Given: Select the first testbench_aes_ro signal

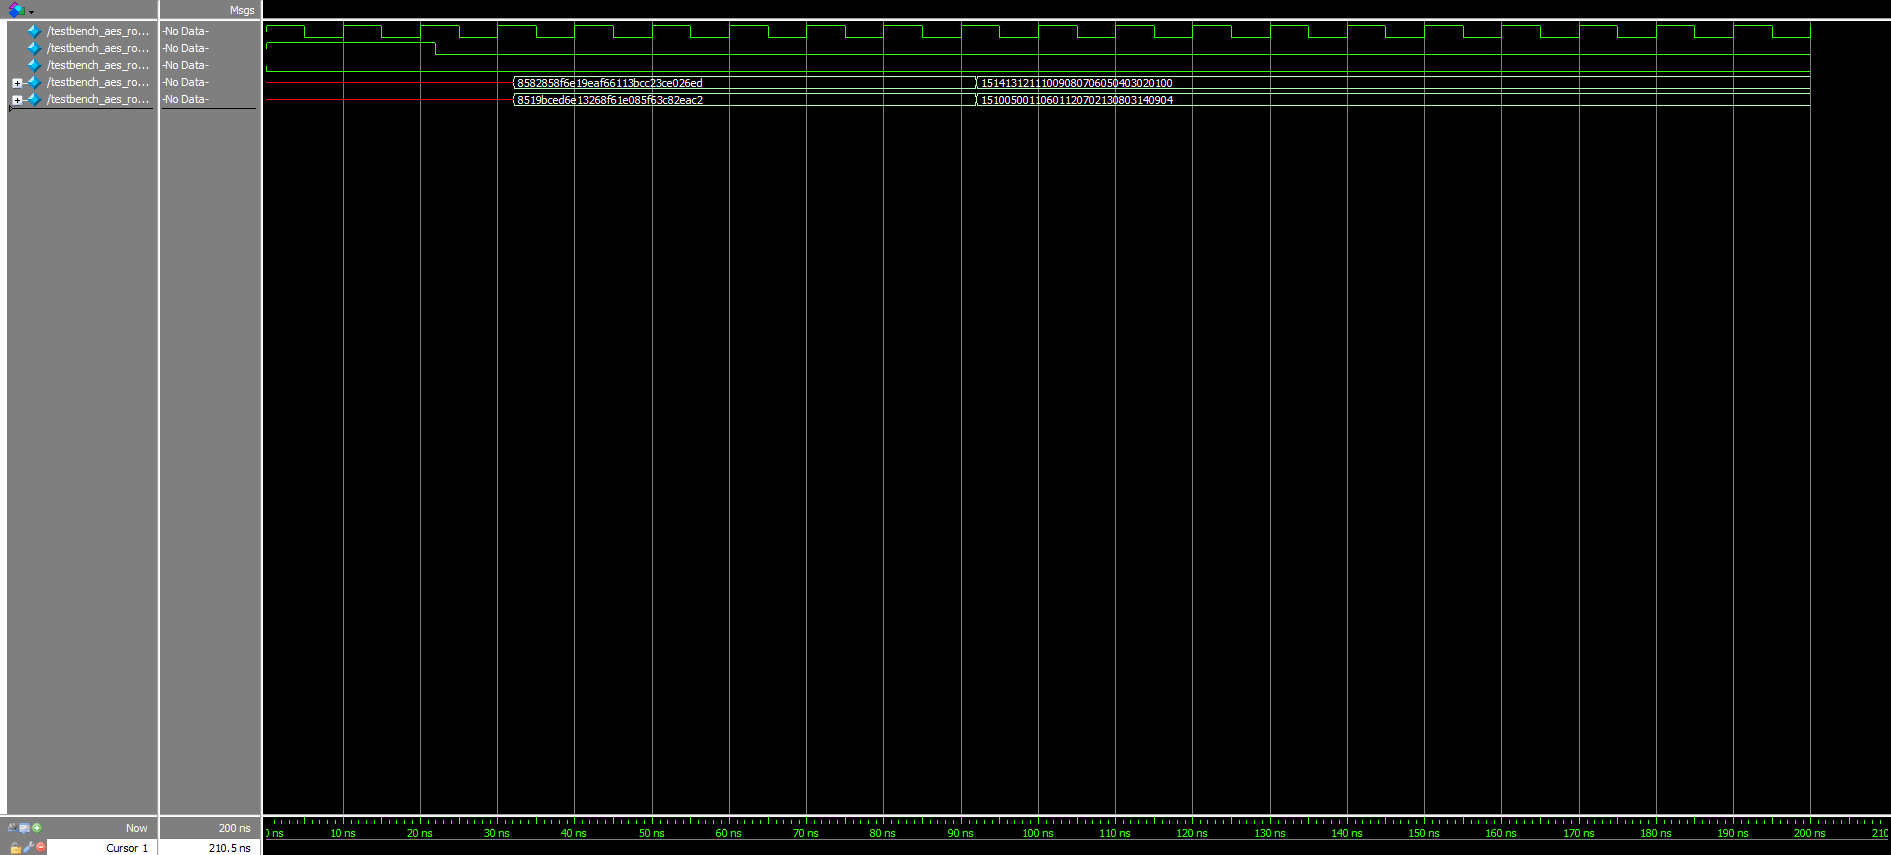Looking at the screenshot, I should 97,31.
